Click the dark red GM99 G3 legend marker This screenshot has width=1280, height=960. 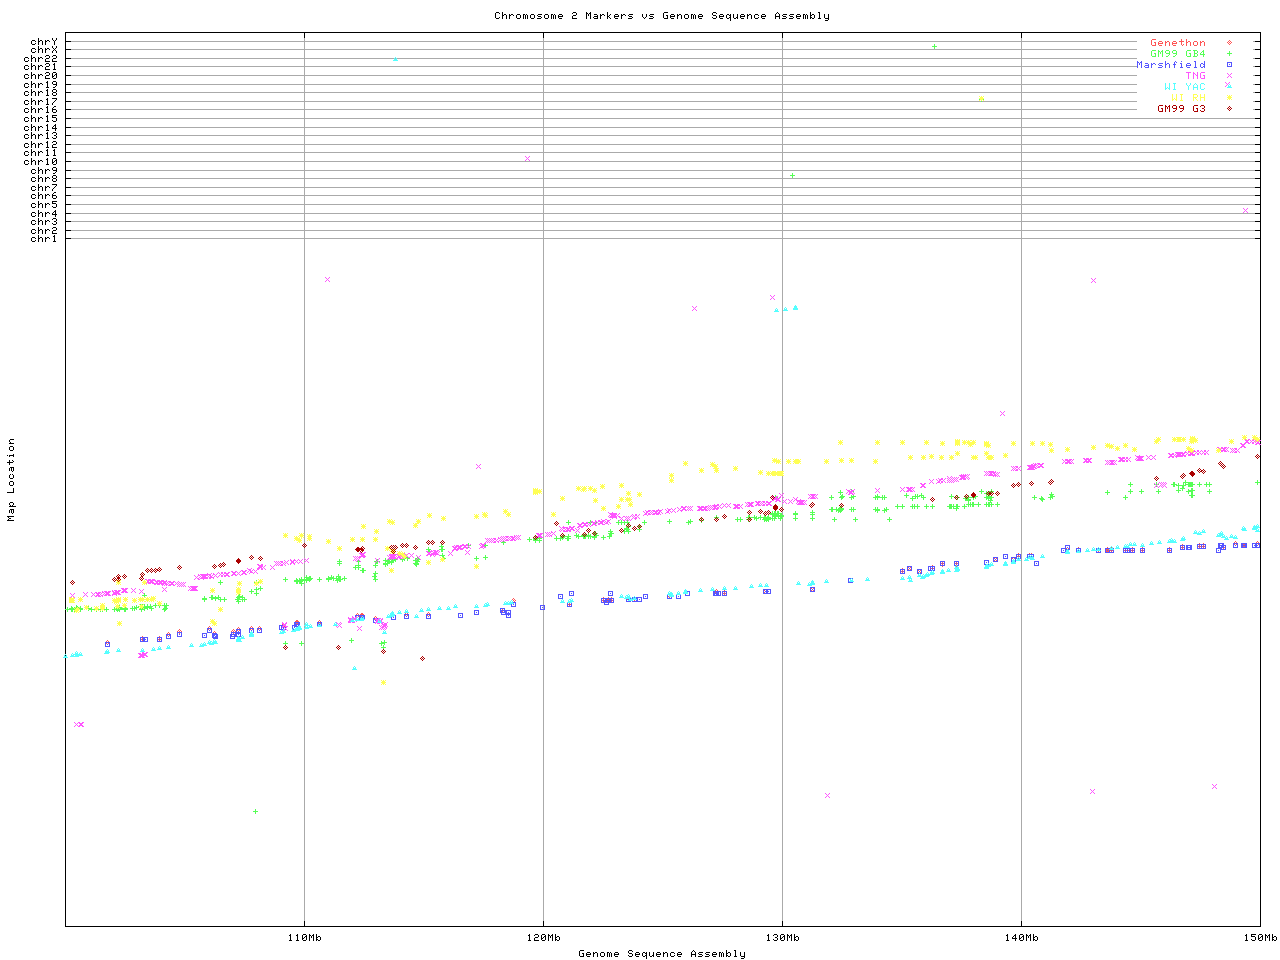(1229, 108)
